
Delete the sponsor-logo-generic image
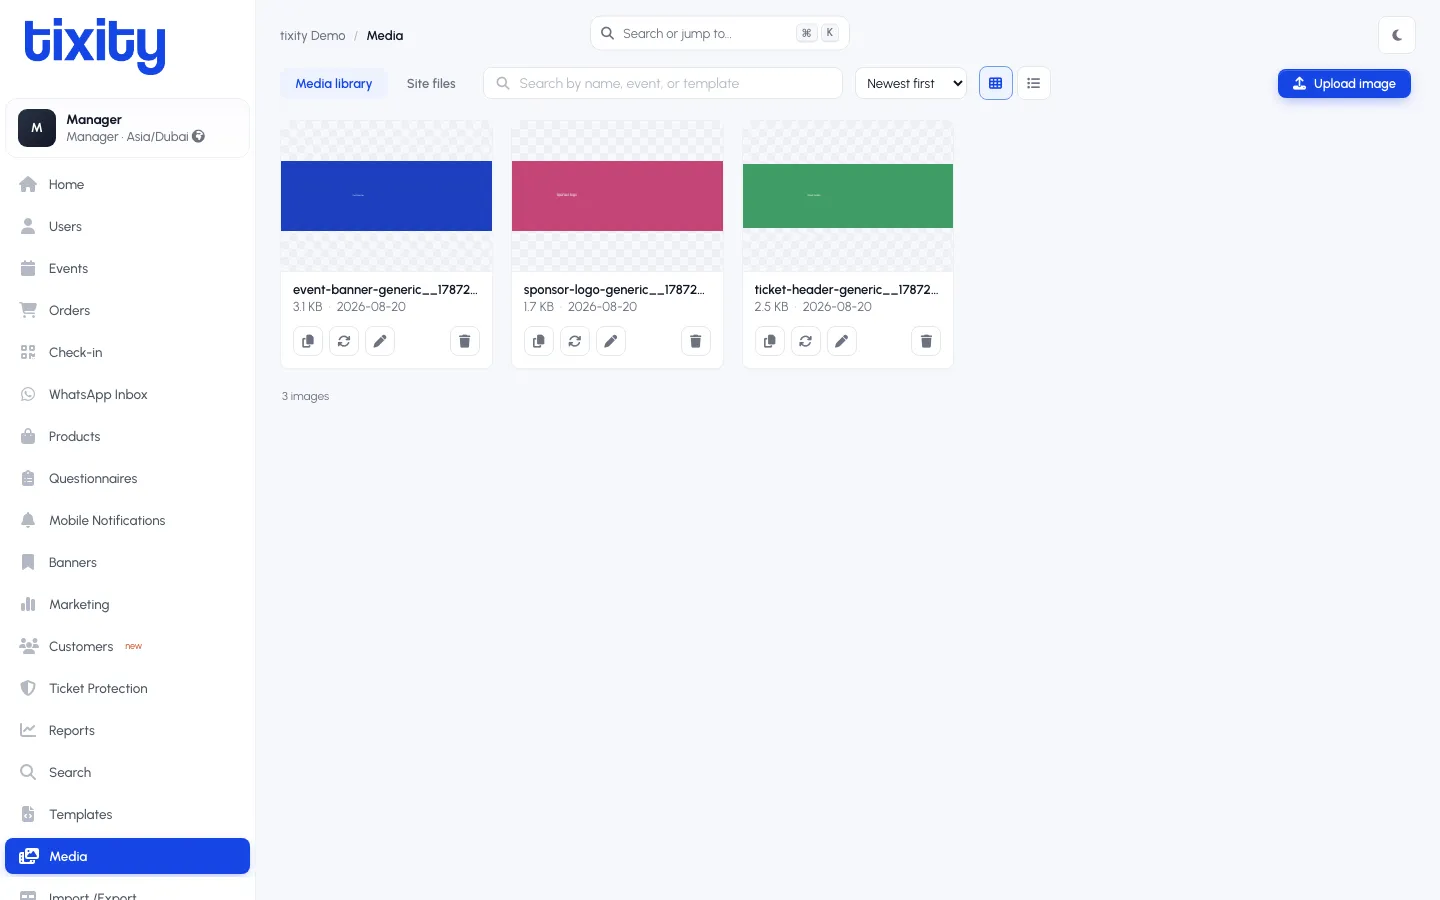696,341
